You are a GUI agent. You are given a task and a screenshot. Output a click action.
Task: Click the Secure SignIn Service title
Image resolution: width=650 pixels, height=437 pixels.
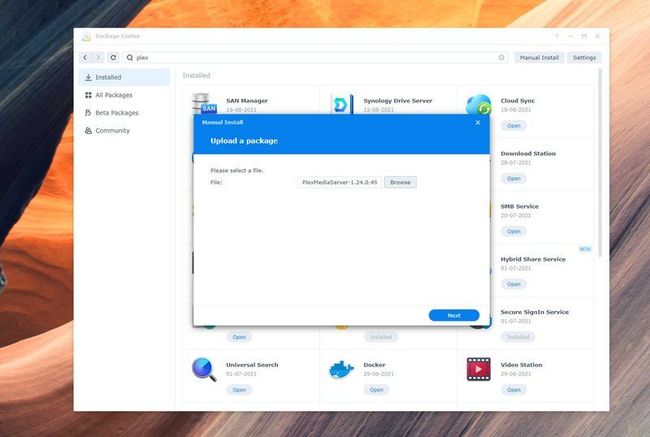click(x=534, y=312)
